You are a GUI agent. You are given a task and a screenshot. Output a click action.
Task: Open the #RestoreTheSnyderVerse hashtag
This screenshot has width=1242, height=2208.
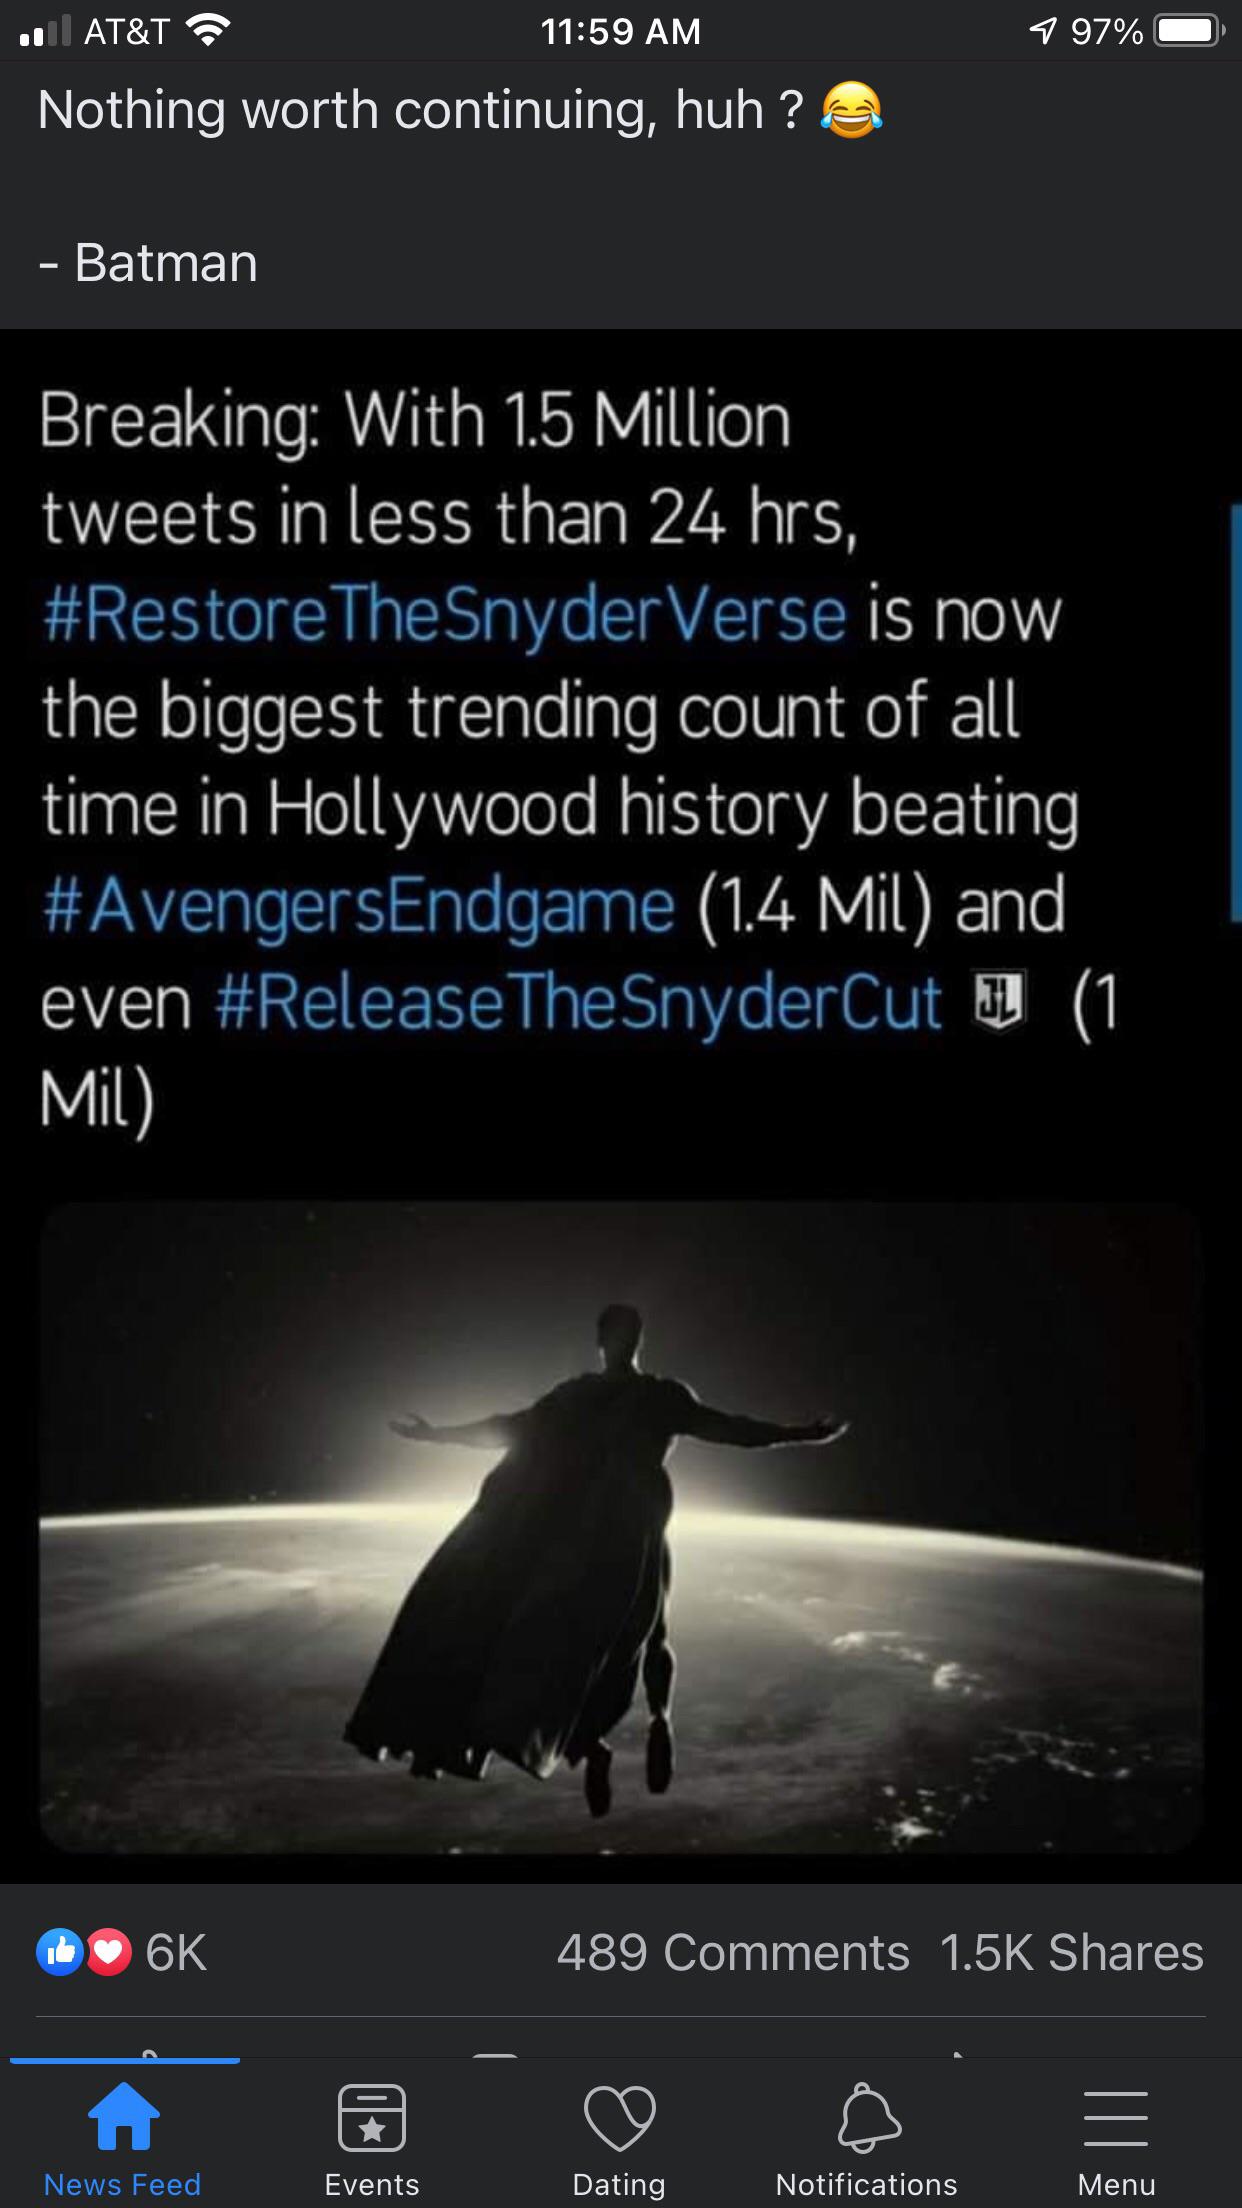click(x=445, y=614)
